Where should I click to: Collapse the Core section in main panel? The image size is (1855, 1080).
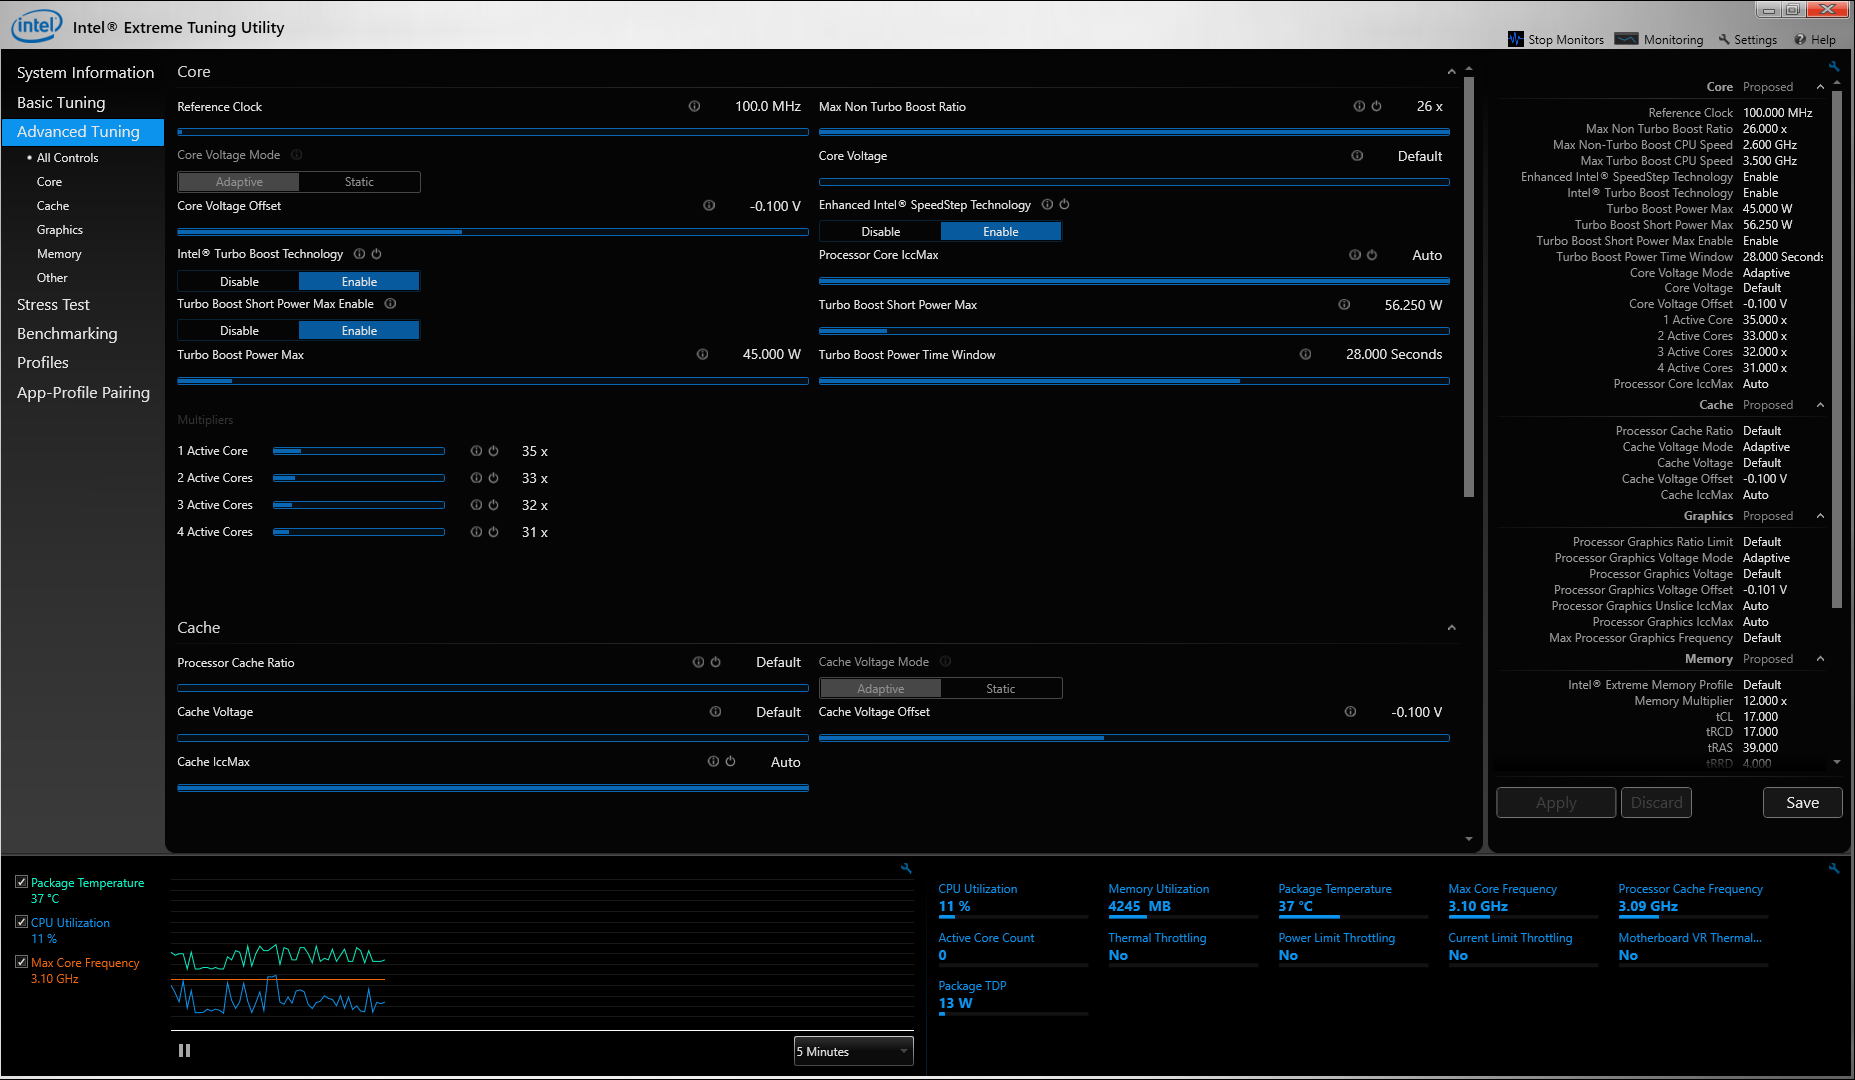tap(1451, 72)
